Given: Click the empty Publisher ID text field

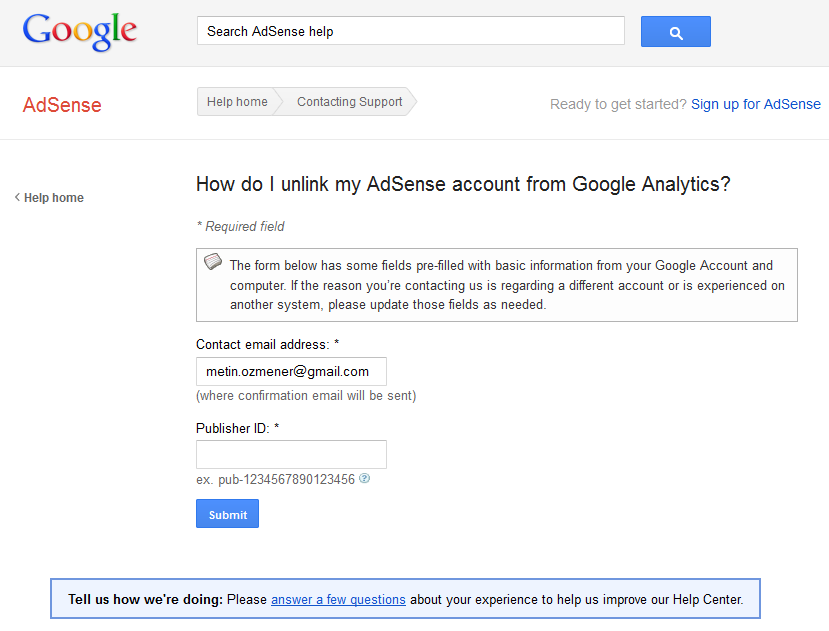Looking at the screenshot, I should [291, 455].
